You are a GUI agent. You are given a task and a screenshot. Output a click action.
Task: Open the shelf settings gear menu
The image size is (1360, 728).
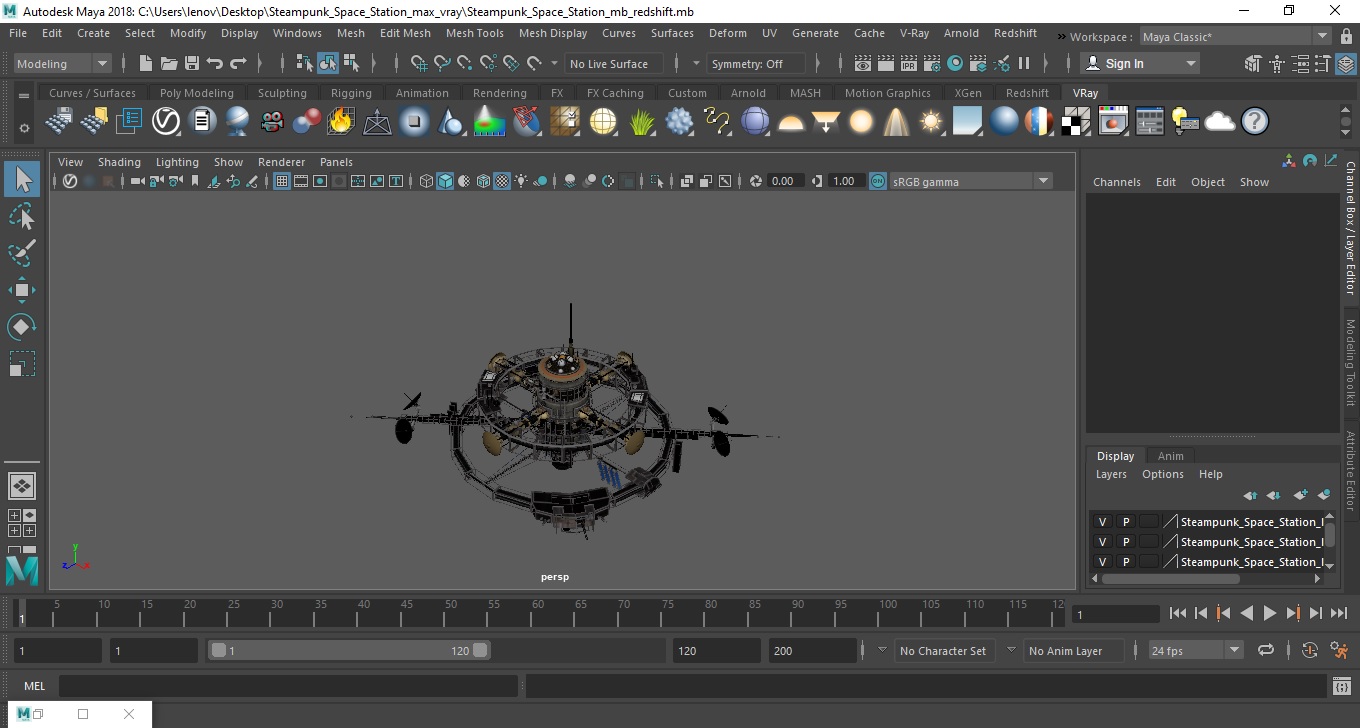click(24, 128)
